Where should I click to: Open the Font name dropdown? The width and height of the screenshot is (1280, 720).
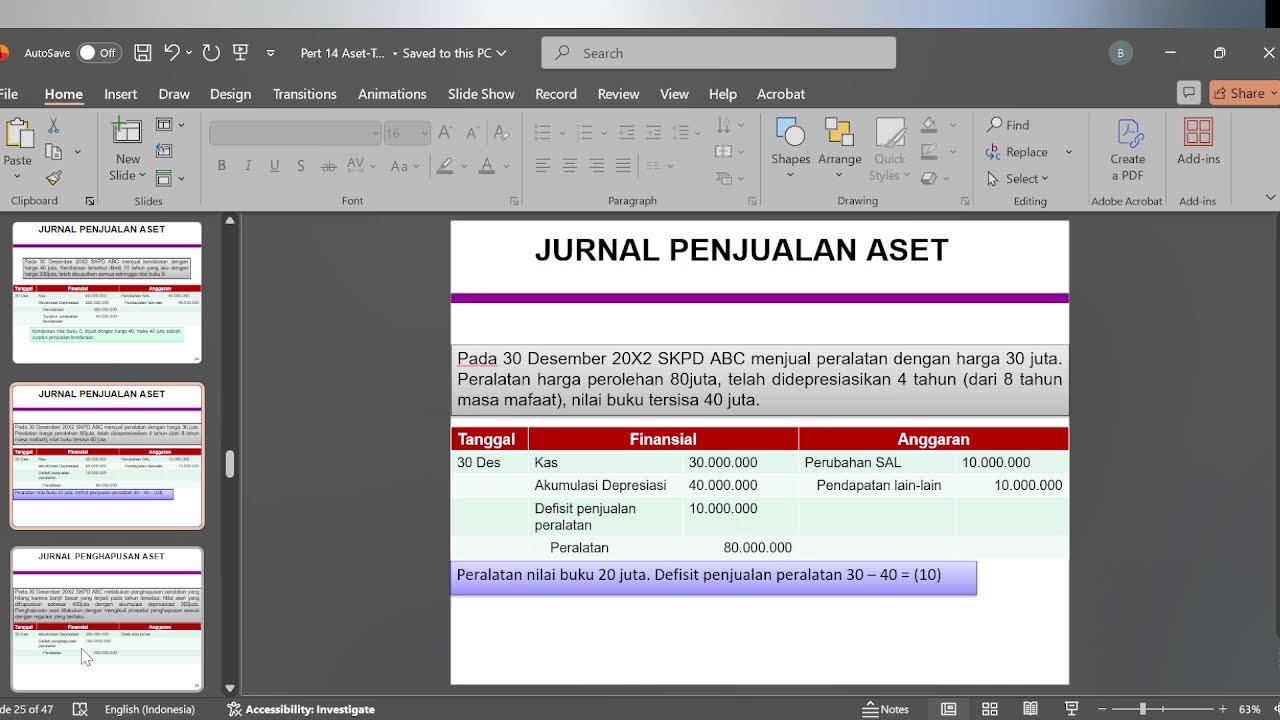pos(376,133)
